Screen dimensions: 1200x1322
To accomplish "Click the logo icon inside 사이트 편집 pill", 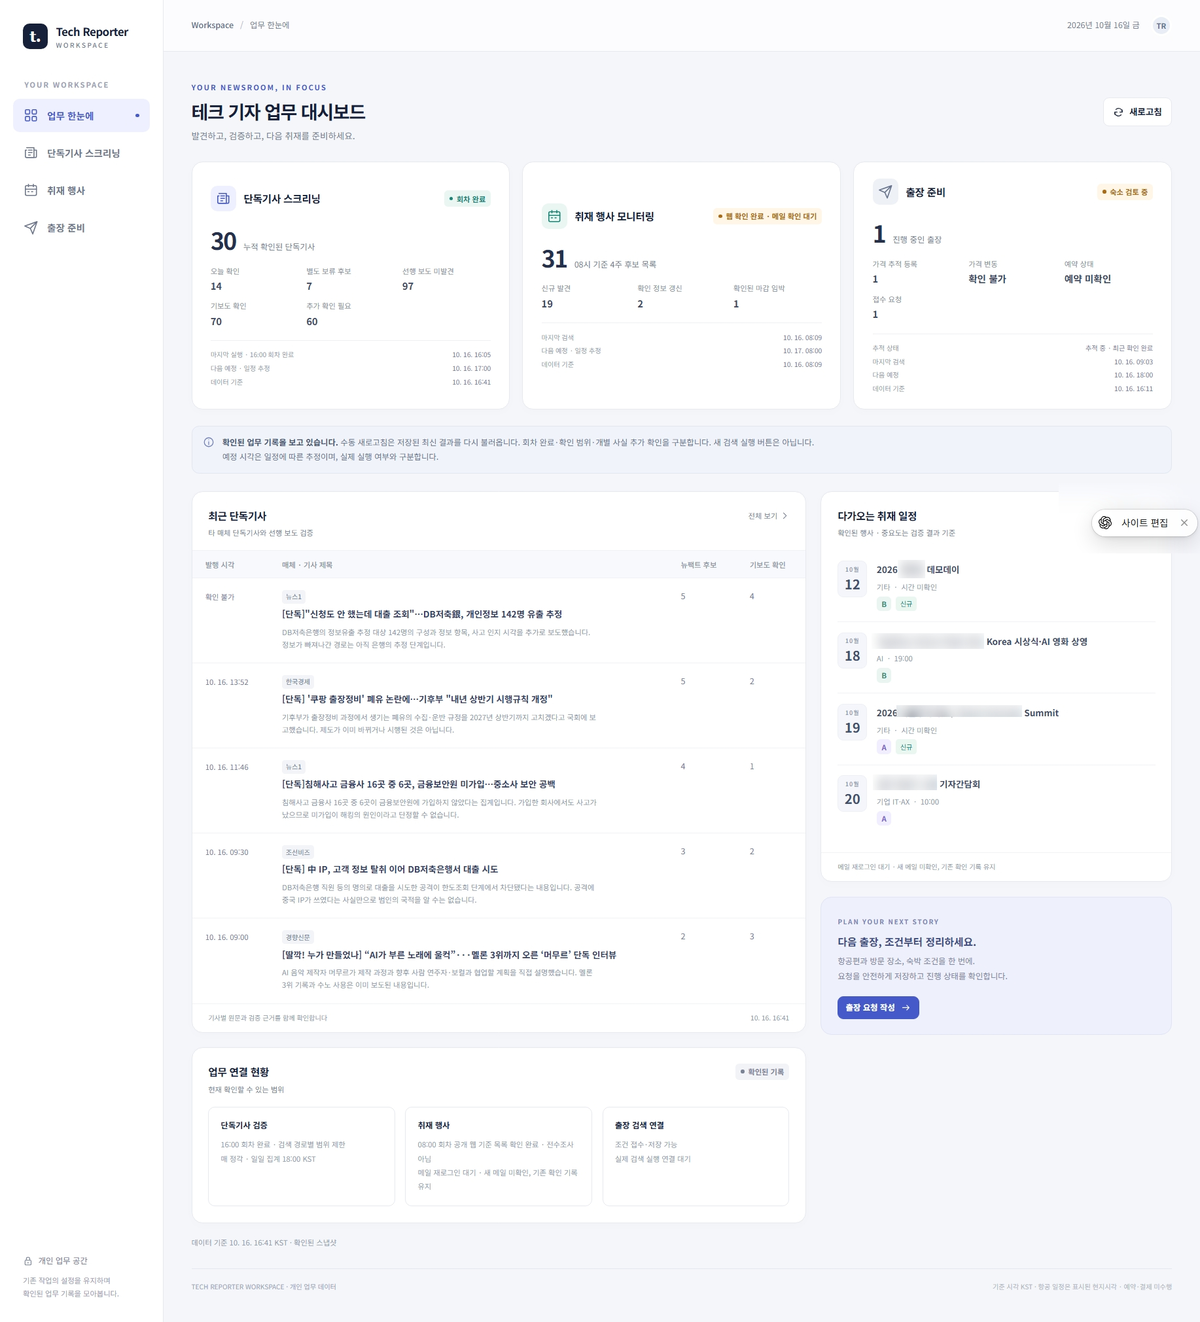I will tap(1105, 523).
